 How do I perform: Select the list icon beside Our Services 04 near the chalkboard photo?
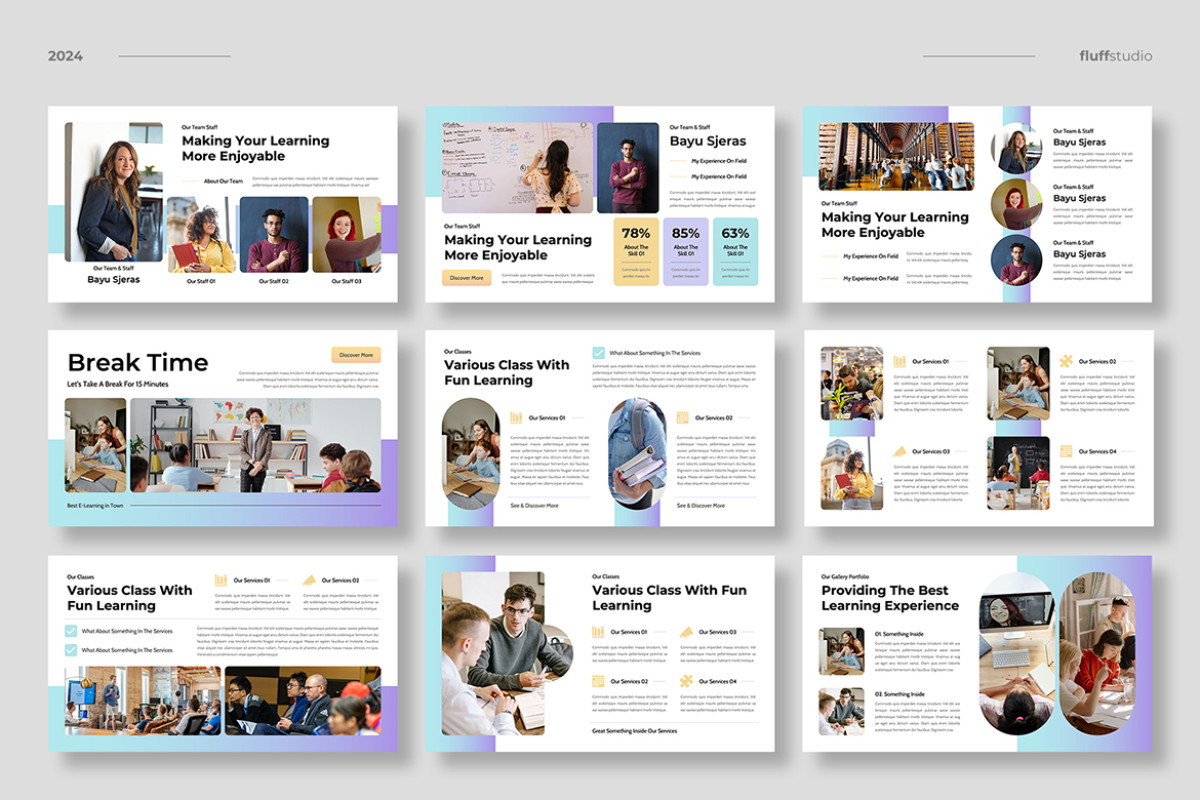[1066, 452]
